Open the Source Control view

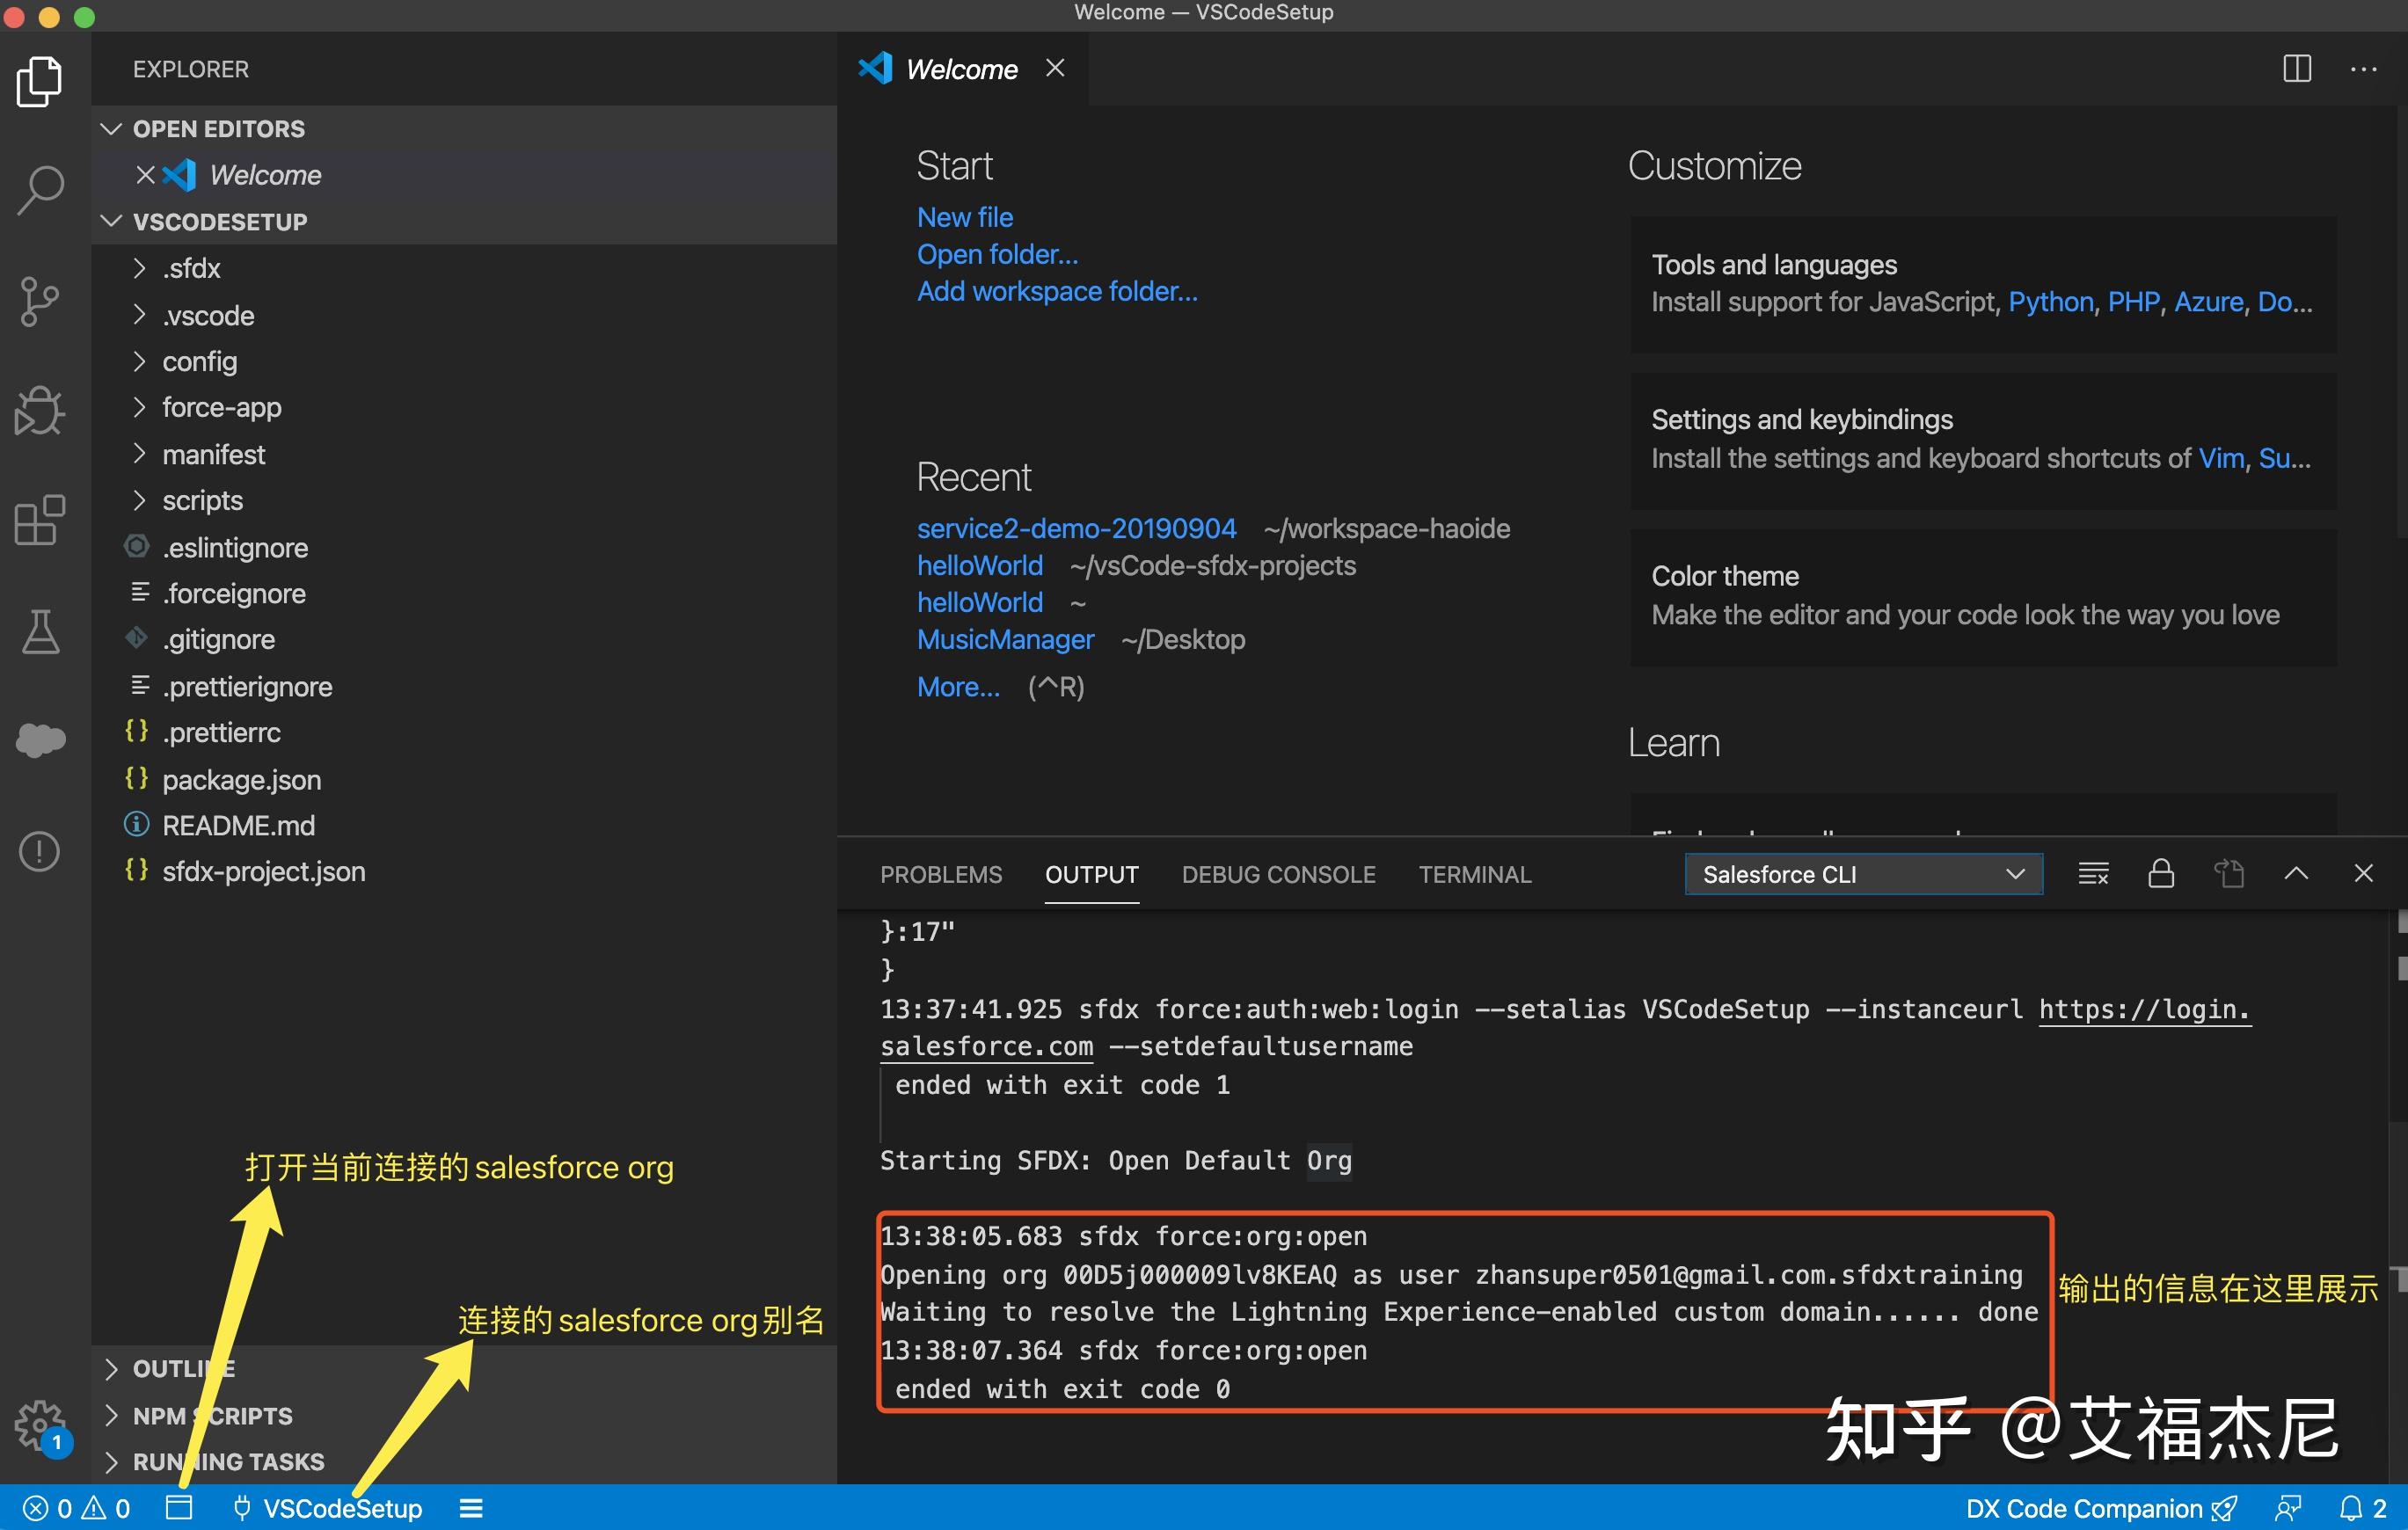click(40, 301)
